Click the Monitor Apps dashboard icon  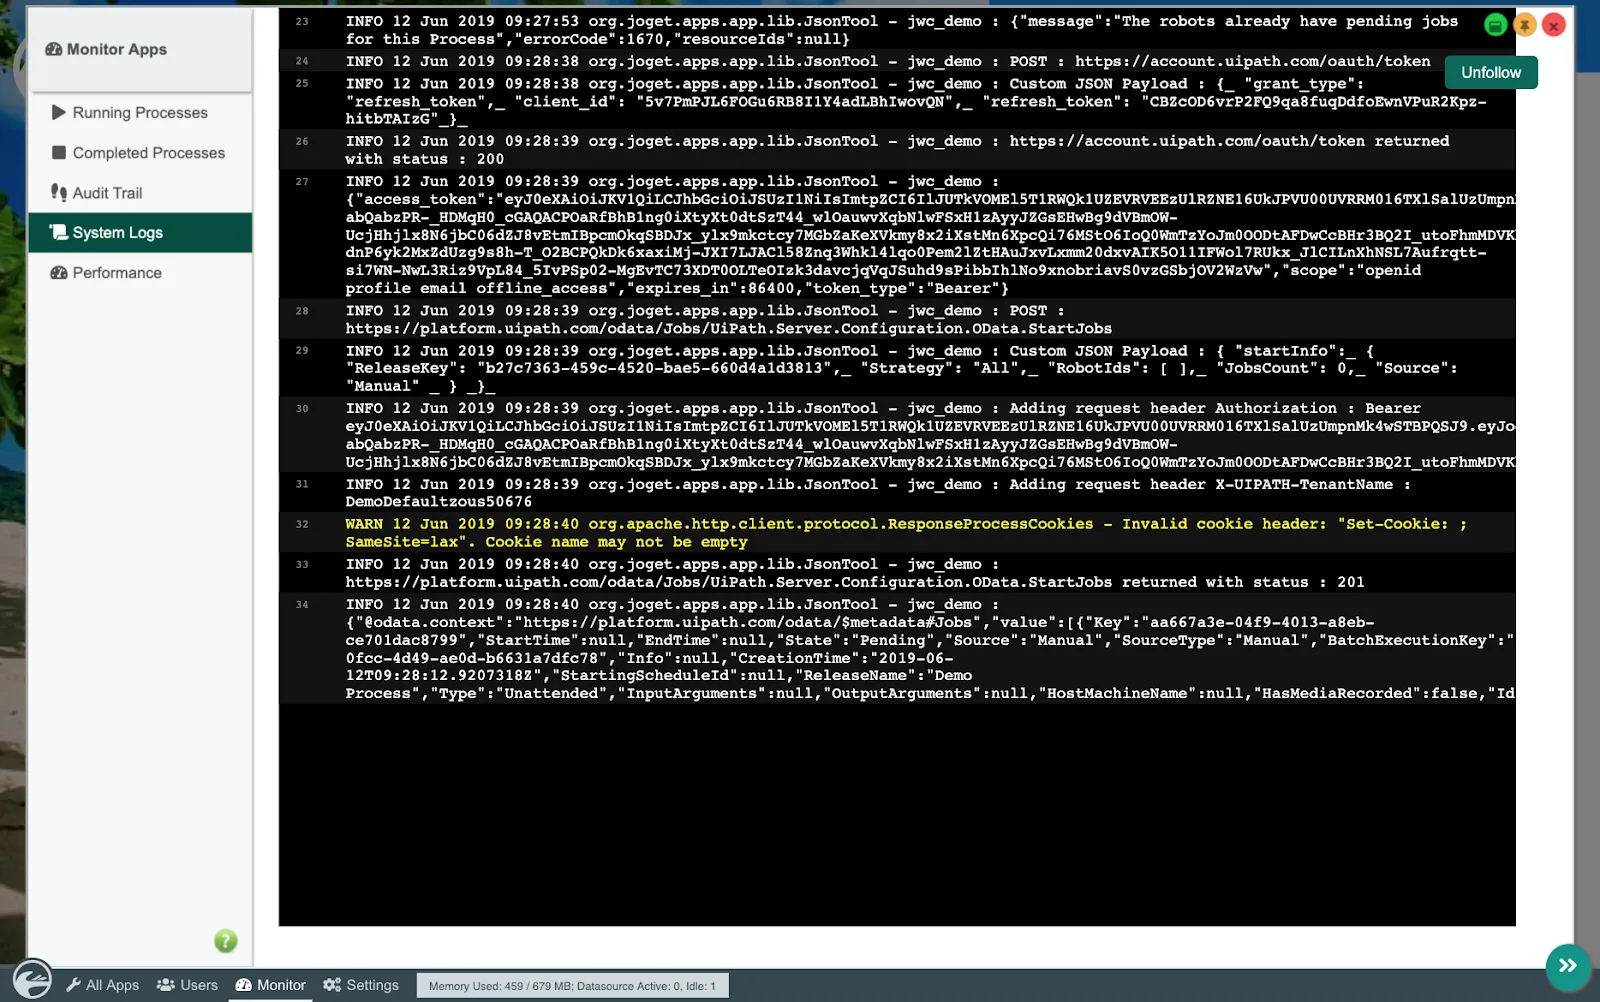click(54, 49)
